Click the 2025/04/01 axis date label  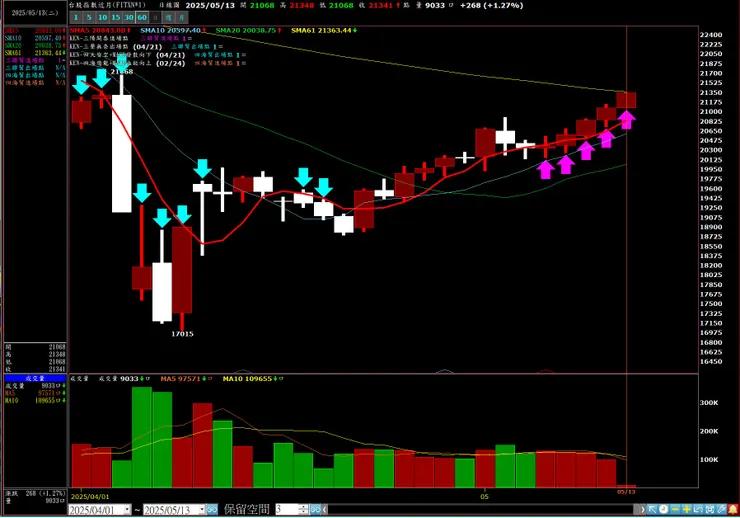pos(90,496)
